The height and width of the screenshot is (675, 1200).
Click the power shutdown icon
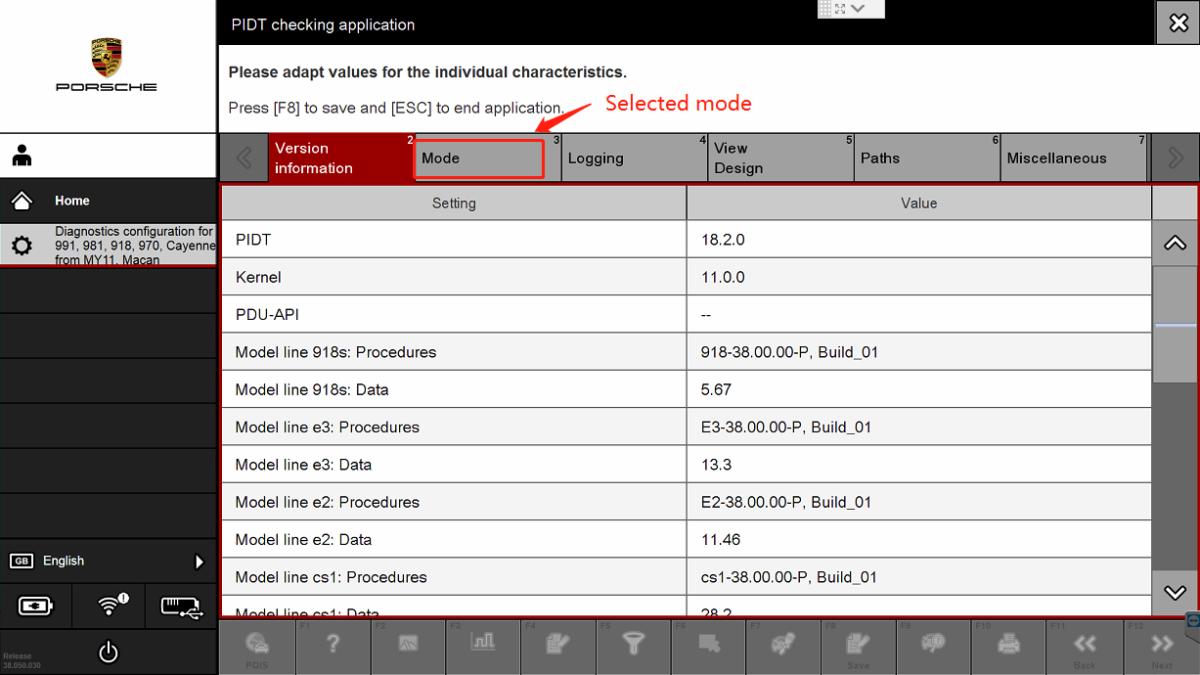[108, 653]
